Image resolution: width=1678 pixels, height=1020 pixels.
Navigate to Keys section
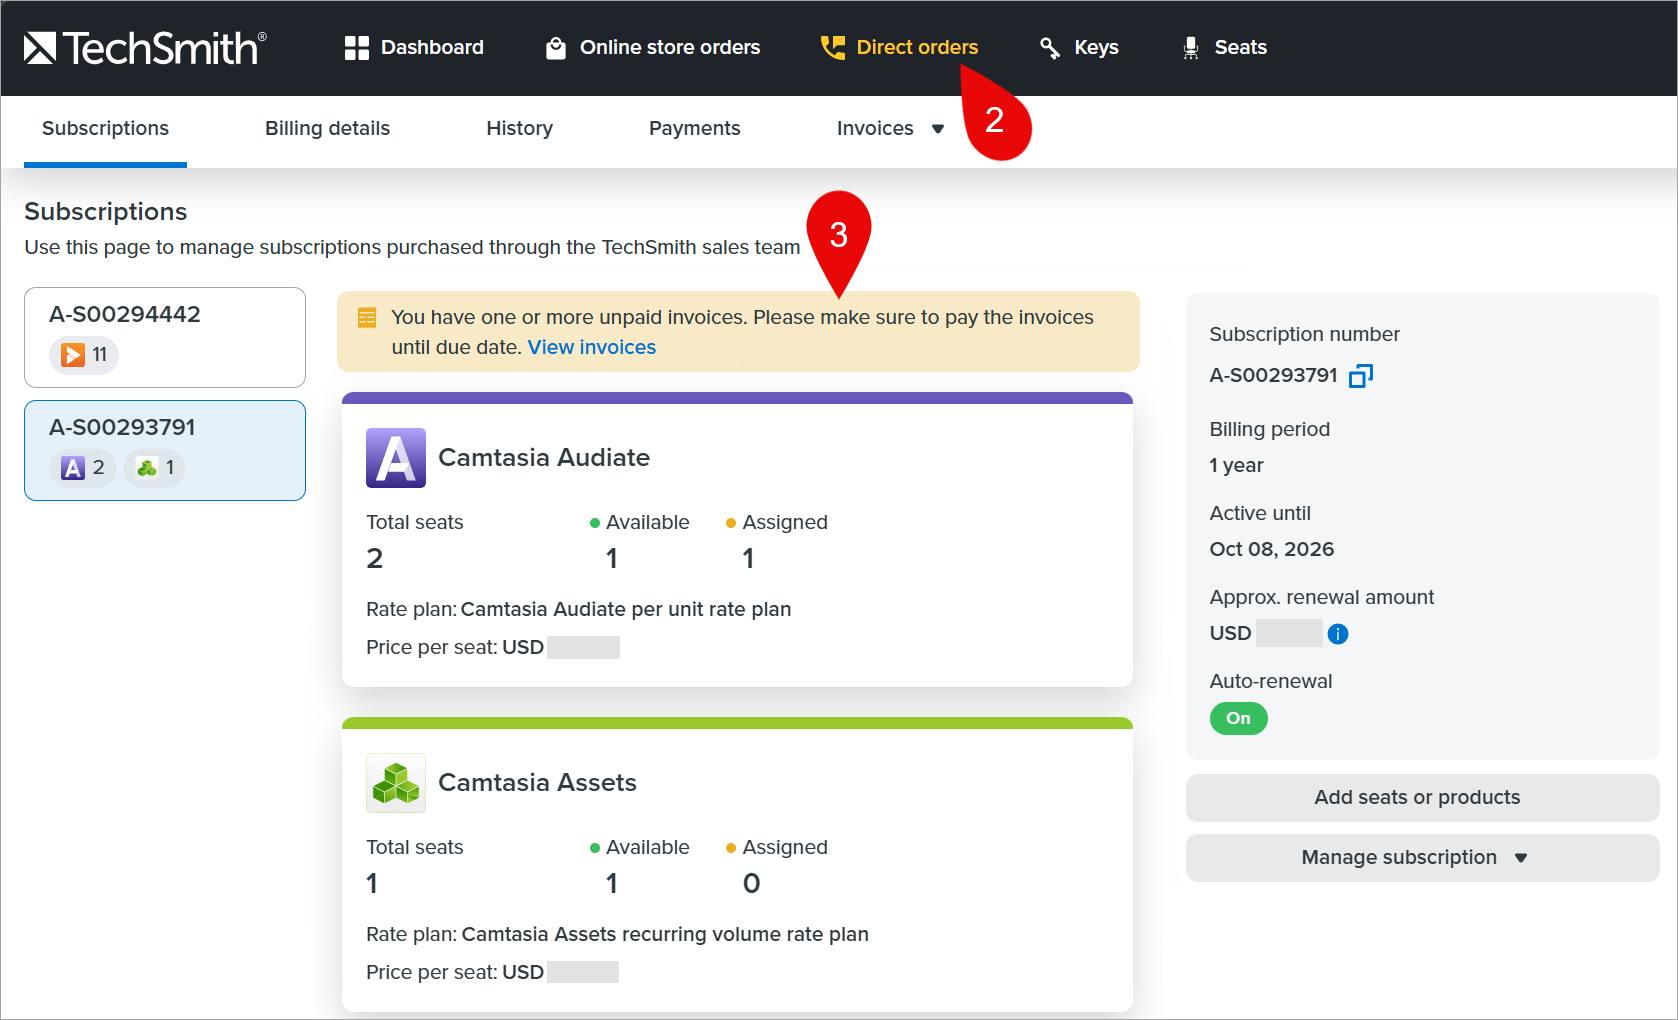(x=1079, y=48)
